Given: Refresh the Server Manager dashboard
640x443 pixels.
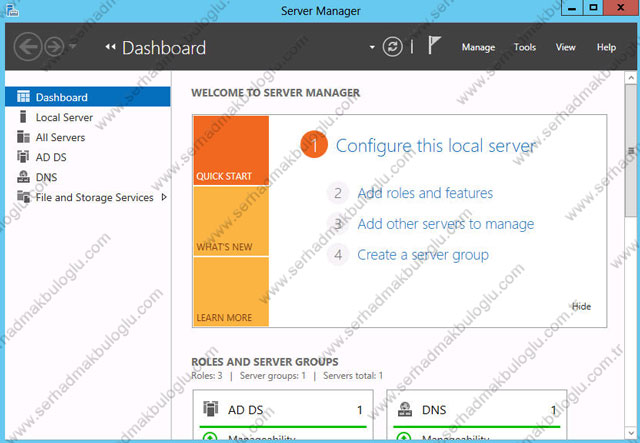Looking at the screenshot, I should point(393,47).
